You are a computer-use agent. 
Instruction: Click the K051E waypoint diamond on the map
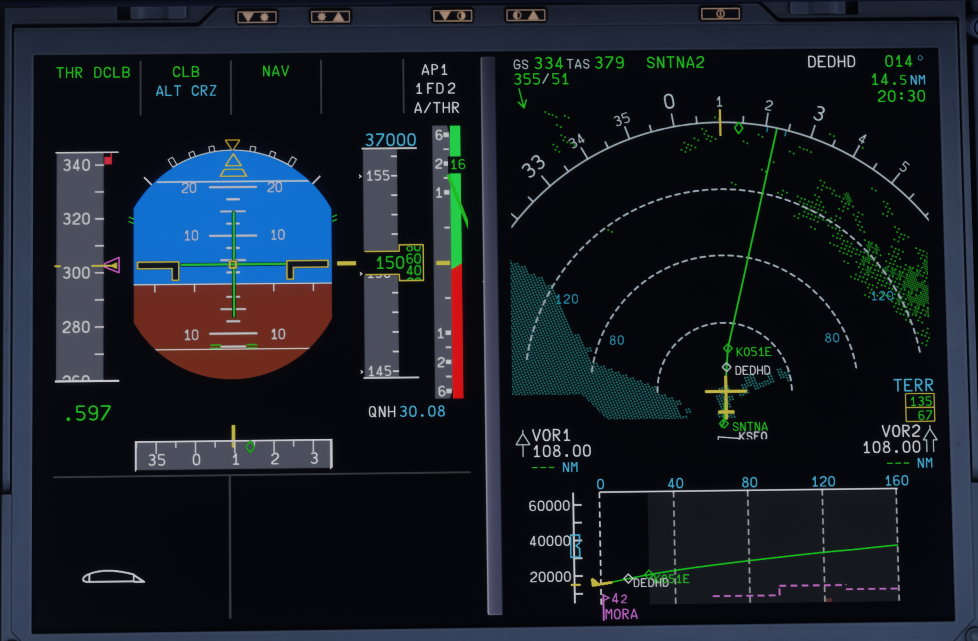[727, 349]
